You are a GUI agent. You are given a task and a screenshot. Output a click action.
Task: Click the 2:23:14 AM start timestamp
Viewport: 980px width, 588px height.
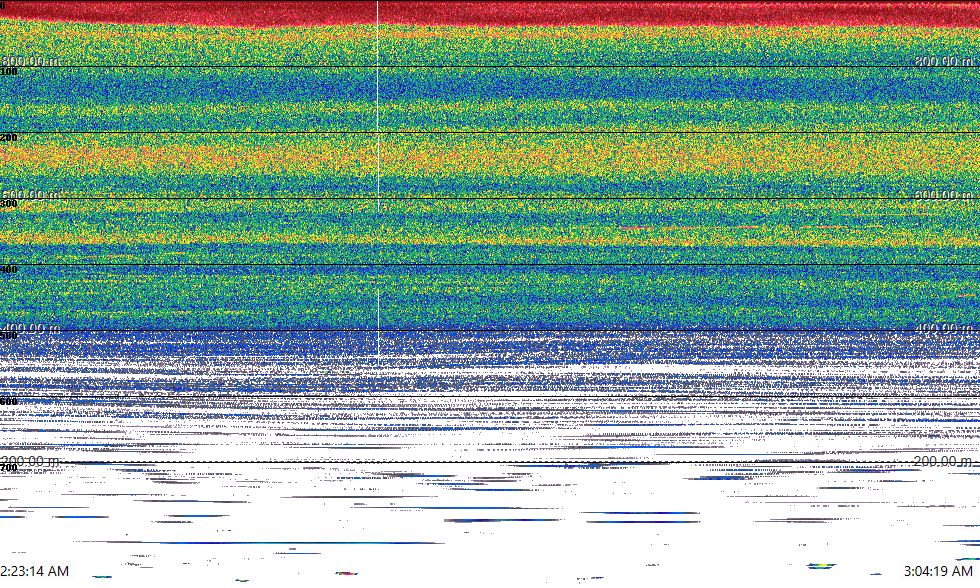34,571
